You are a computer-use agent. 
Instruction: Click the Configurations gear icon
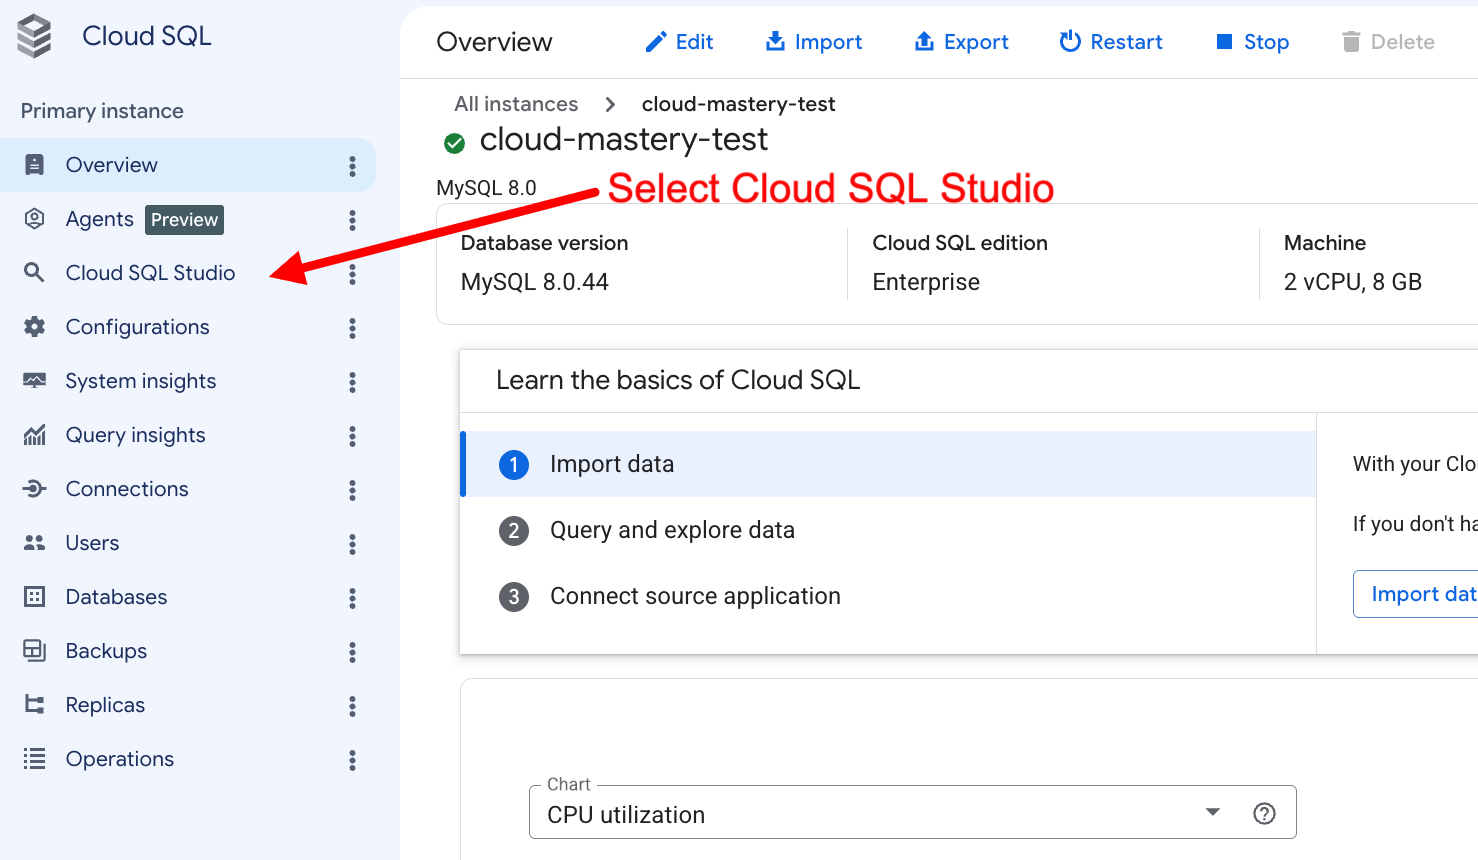pos(34,327)
